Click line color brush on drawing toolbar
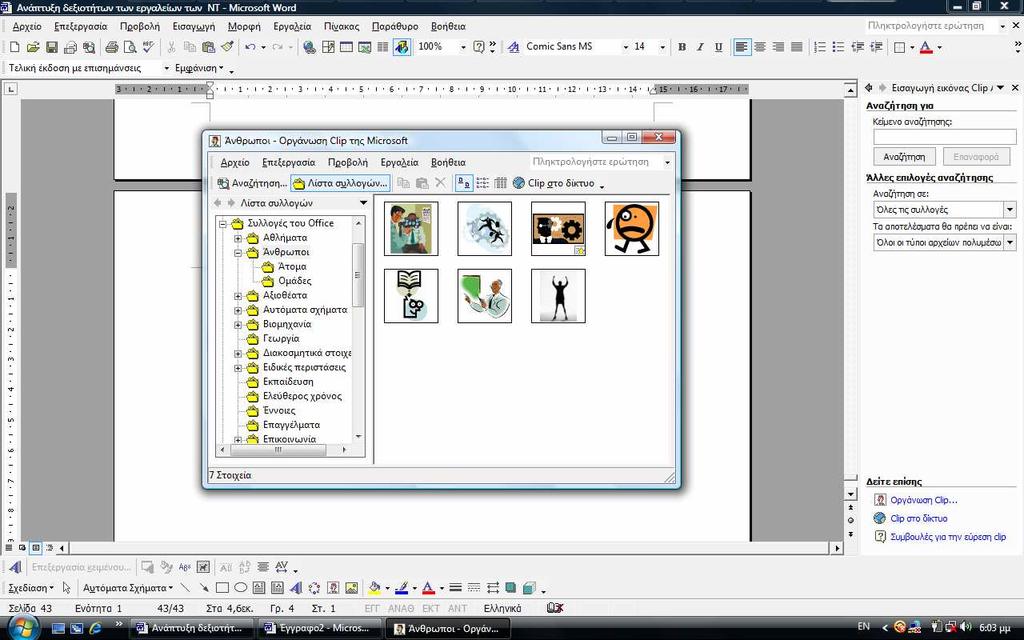The width and height of the screenshot is (1024, 640). pyautogui.click(x=402, y=588)
